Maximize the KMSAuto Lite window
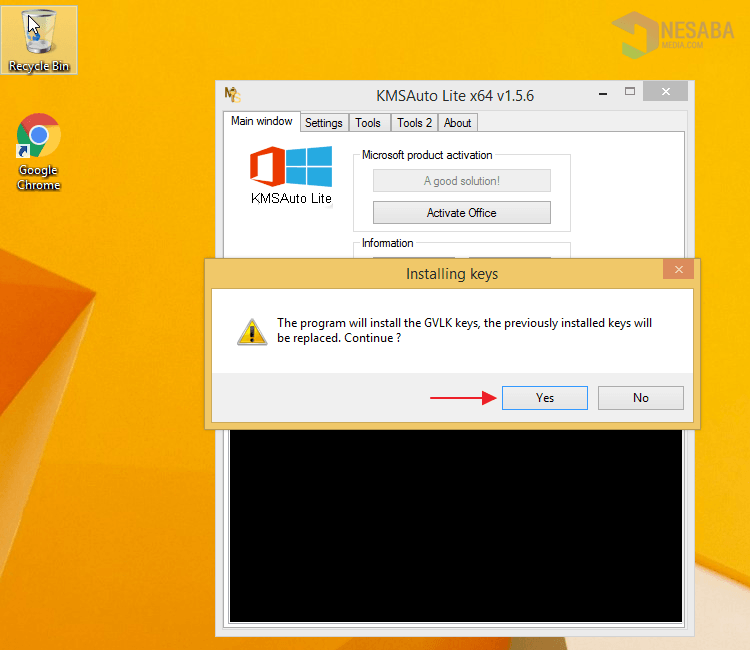Viewport: 750px width, 650px height. click(x=630, y=92)
